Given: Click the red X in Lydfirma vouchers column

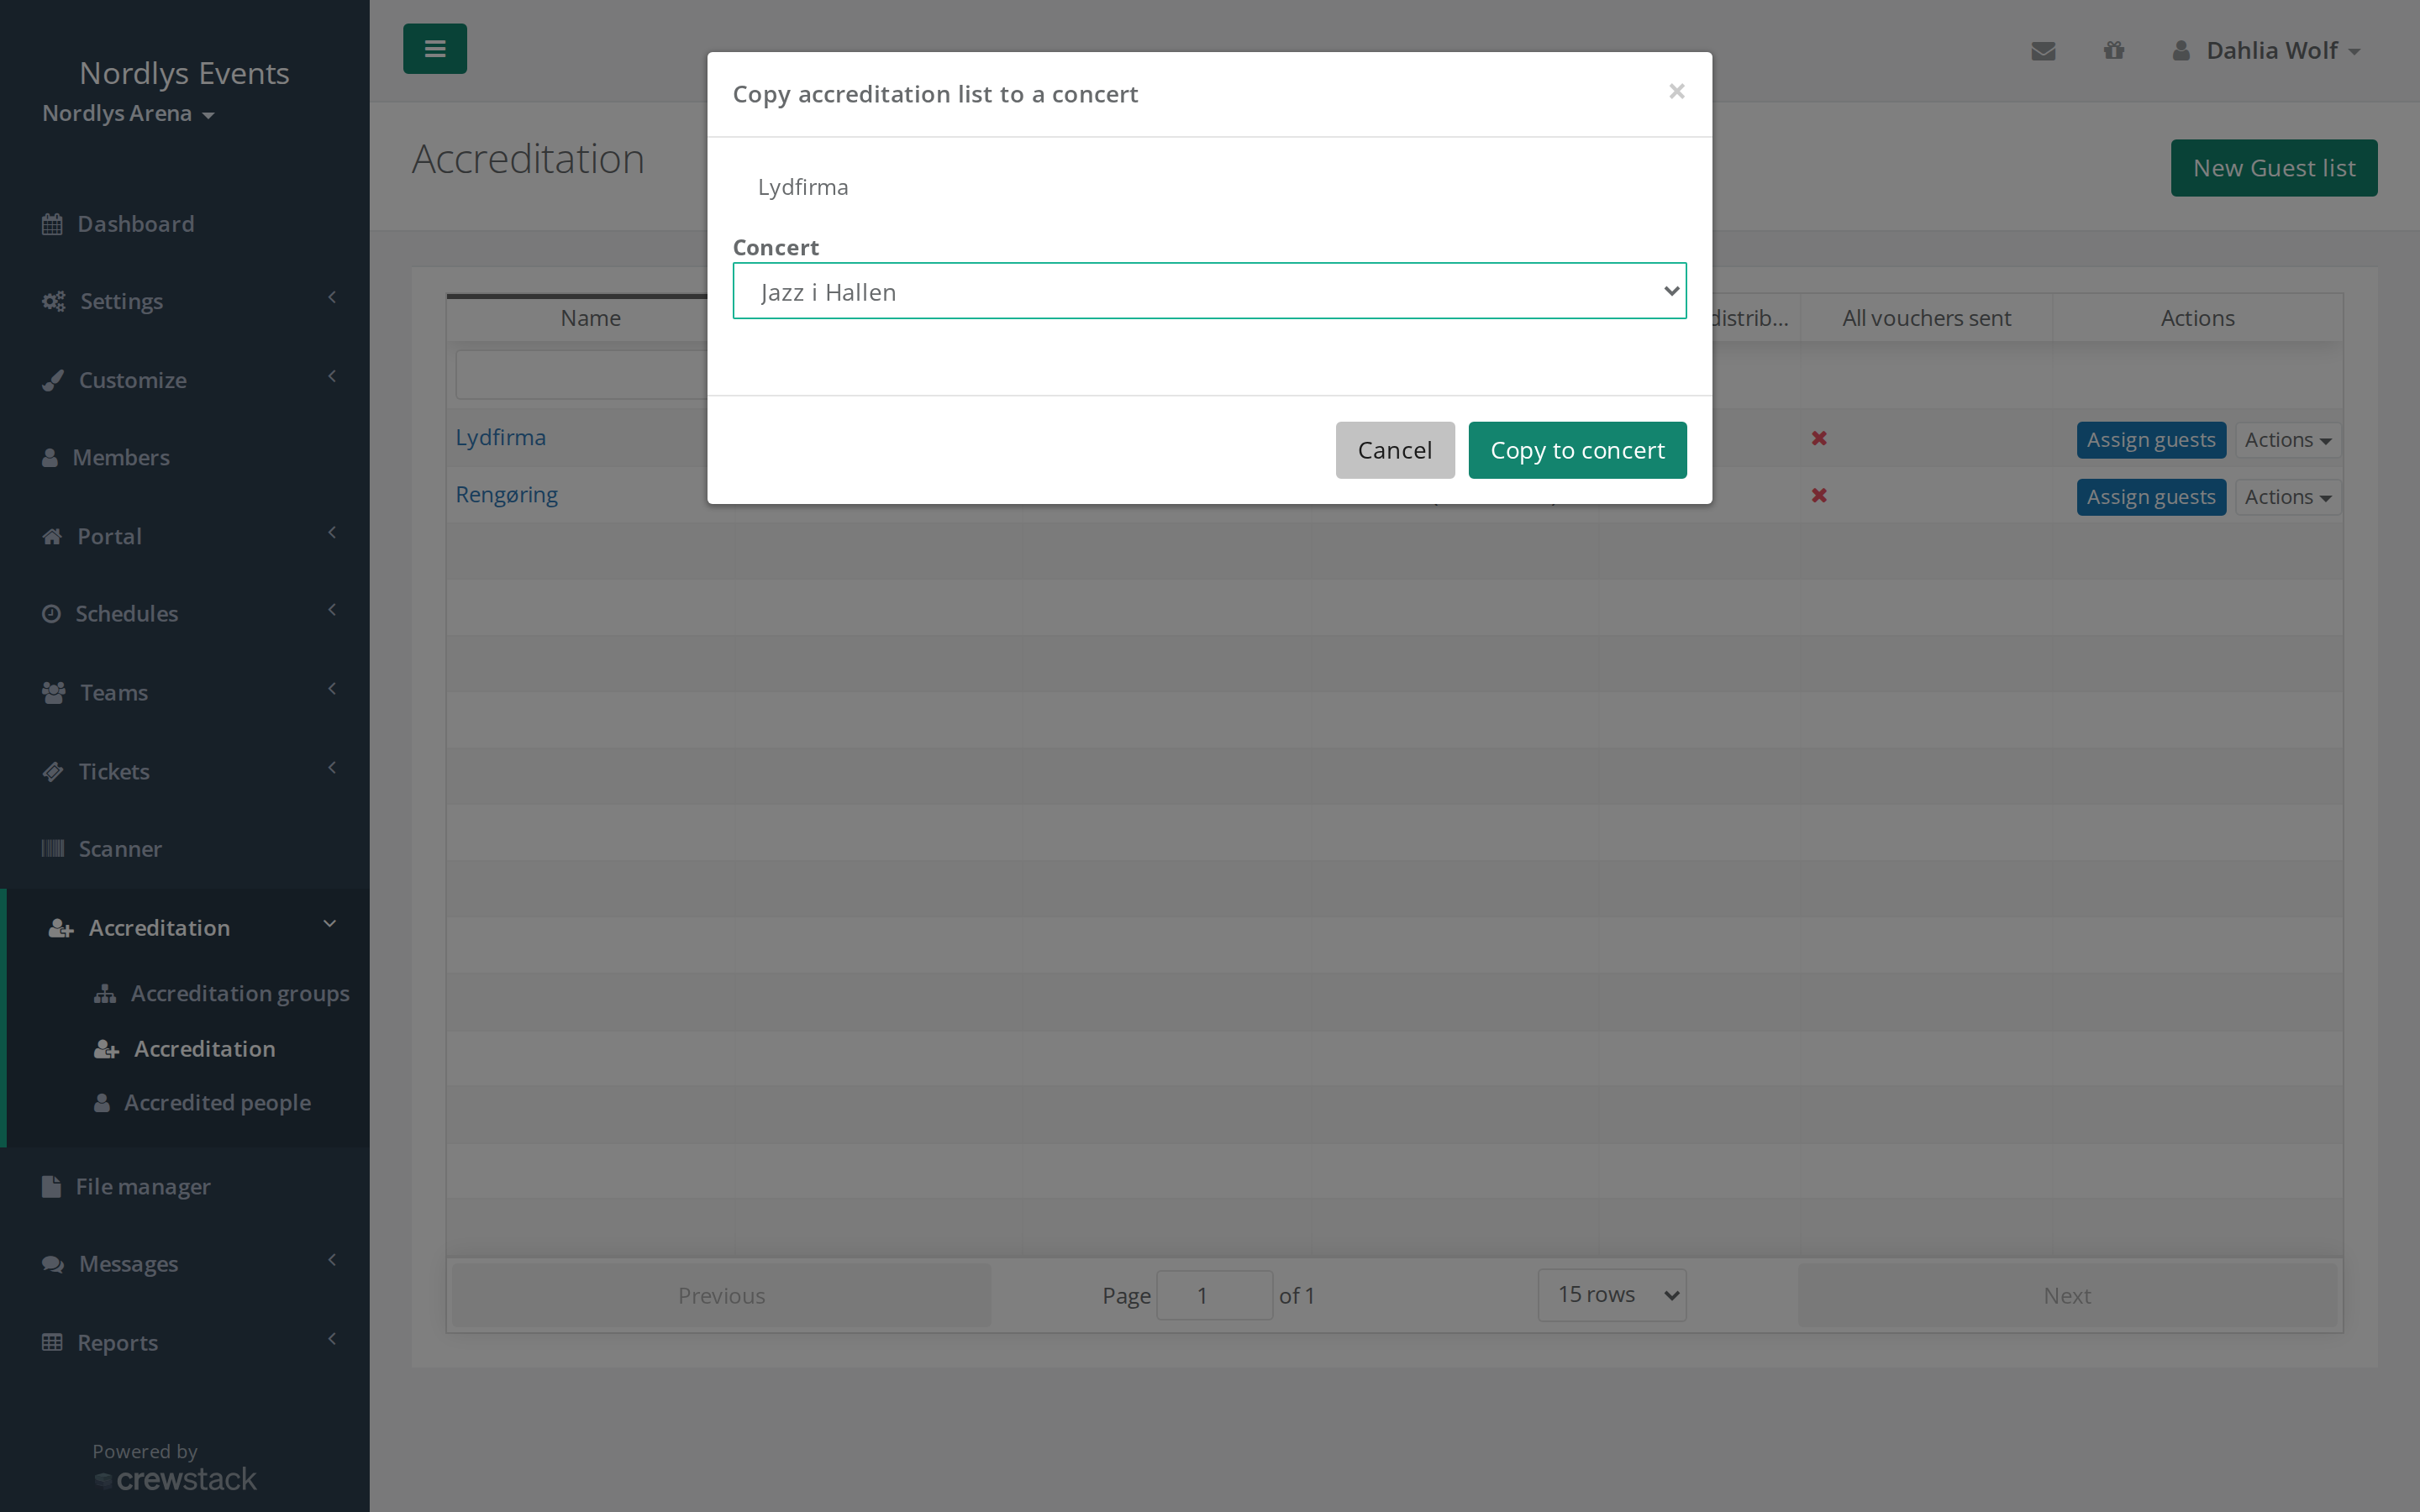Looking at the screenshot, I should (x=1819, y=438).
